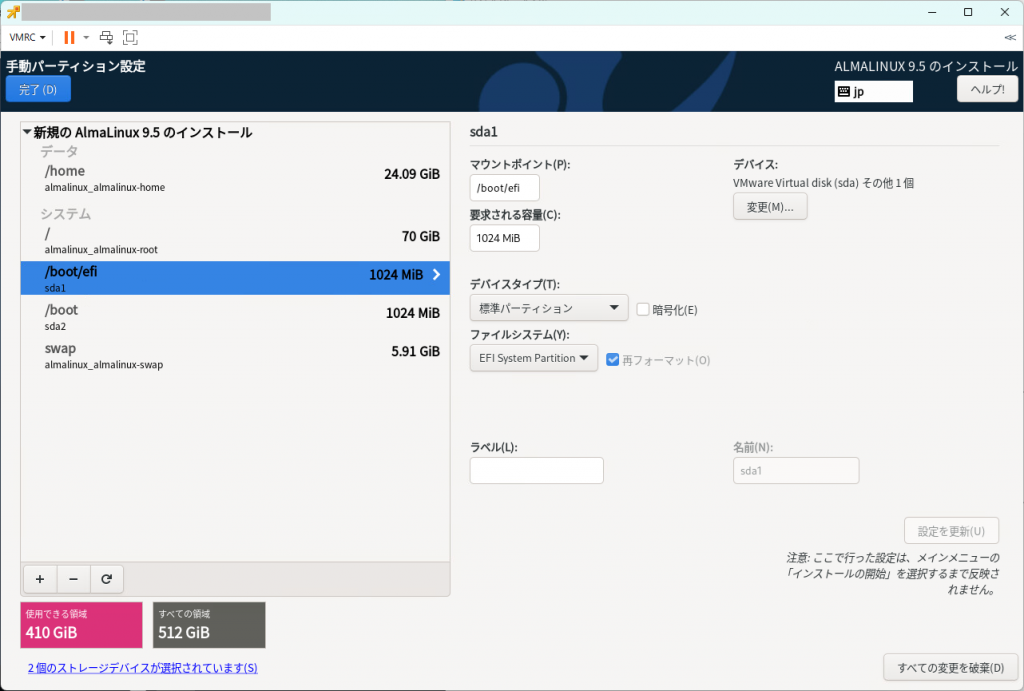Screen dimensions: 1024x691
Task: Click the plus icon to add a mount point
Action: pos(40,579)
